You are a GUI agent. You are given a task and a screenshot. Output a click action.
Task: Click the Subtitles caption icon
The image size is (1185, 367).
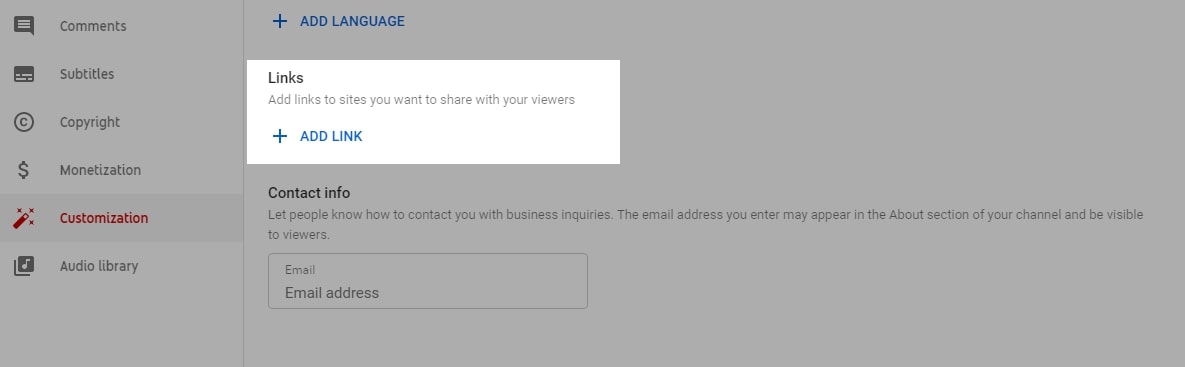[23, 74]
